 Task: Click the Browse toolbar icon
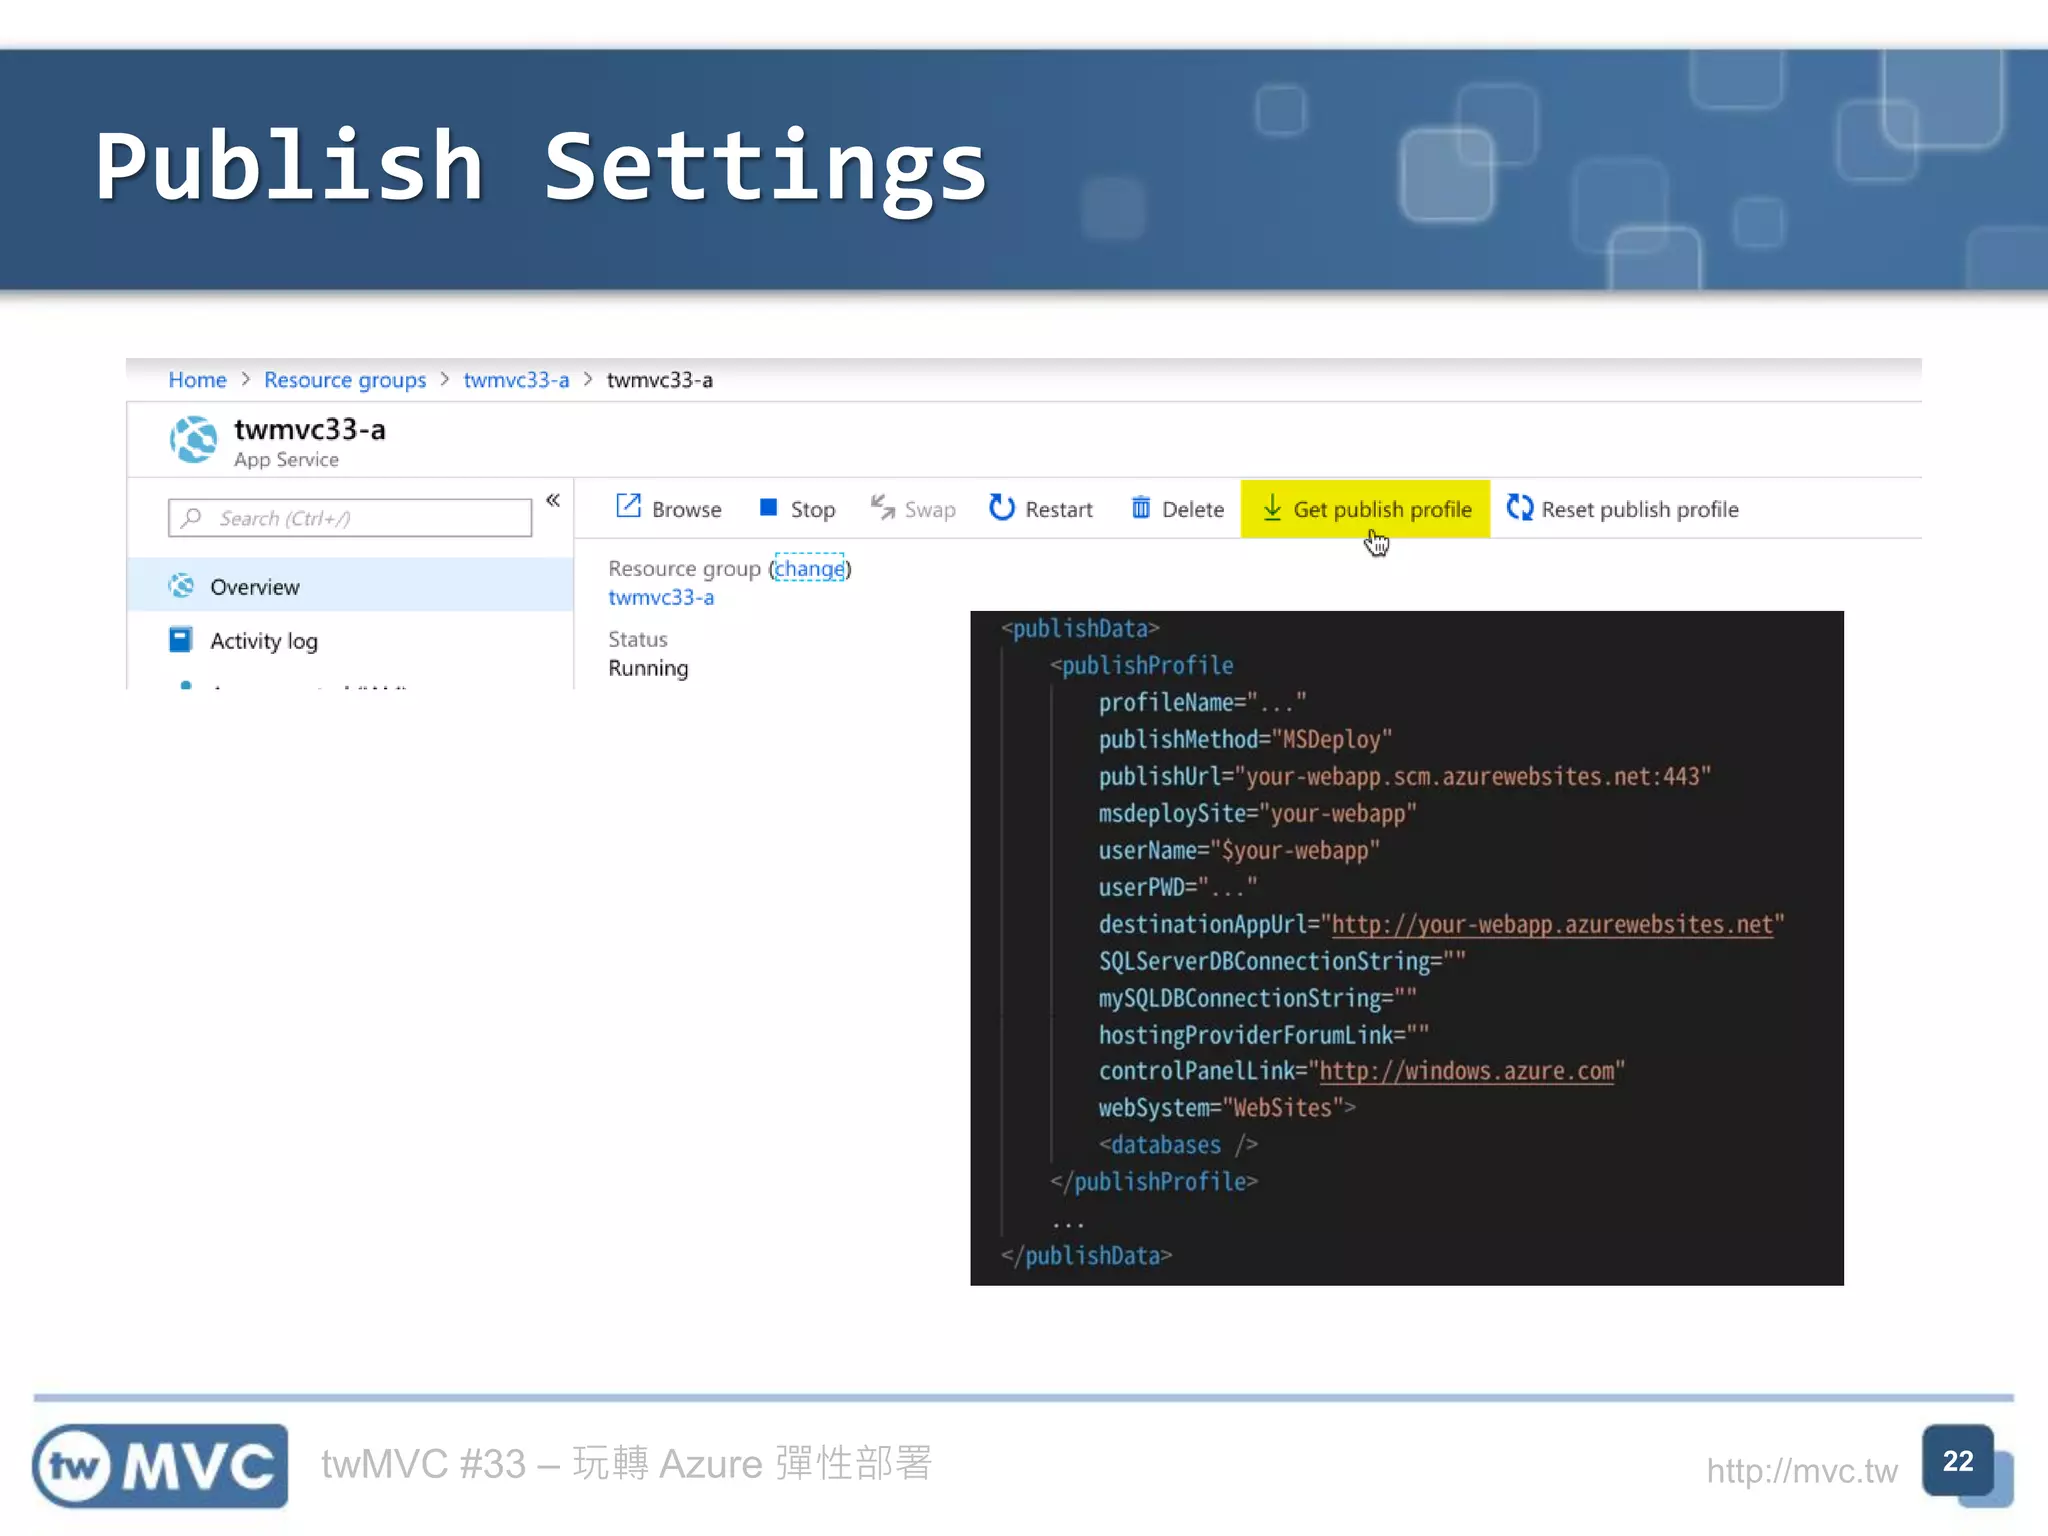pos(628,507)
